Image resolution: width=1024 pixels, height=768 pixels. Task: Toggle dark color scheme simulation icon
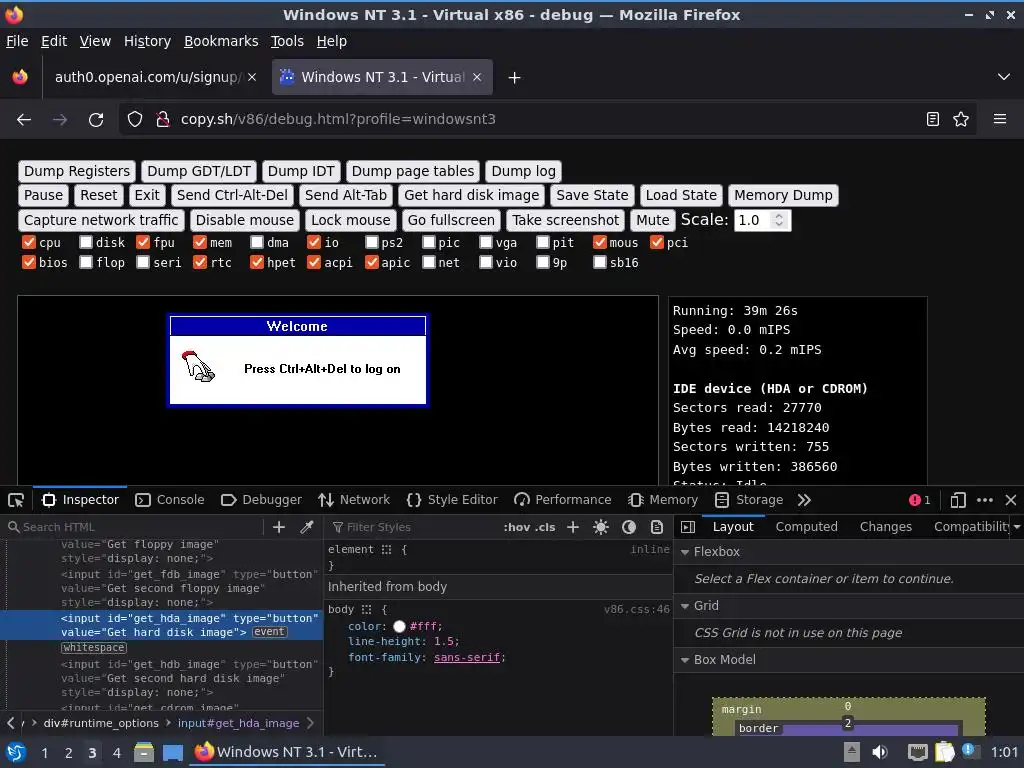point(629,527)
